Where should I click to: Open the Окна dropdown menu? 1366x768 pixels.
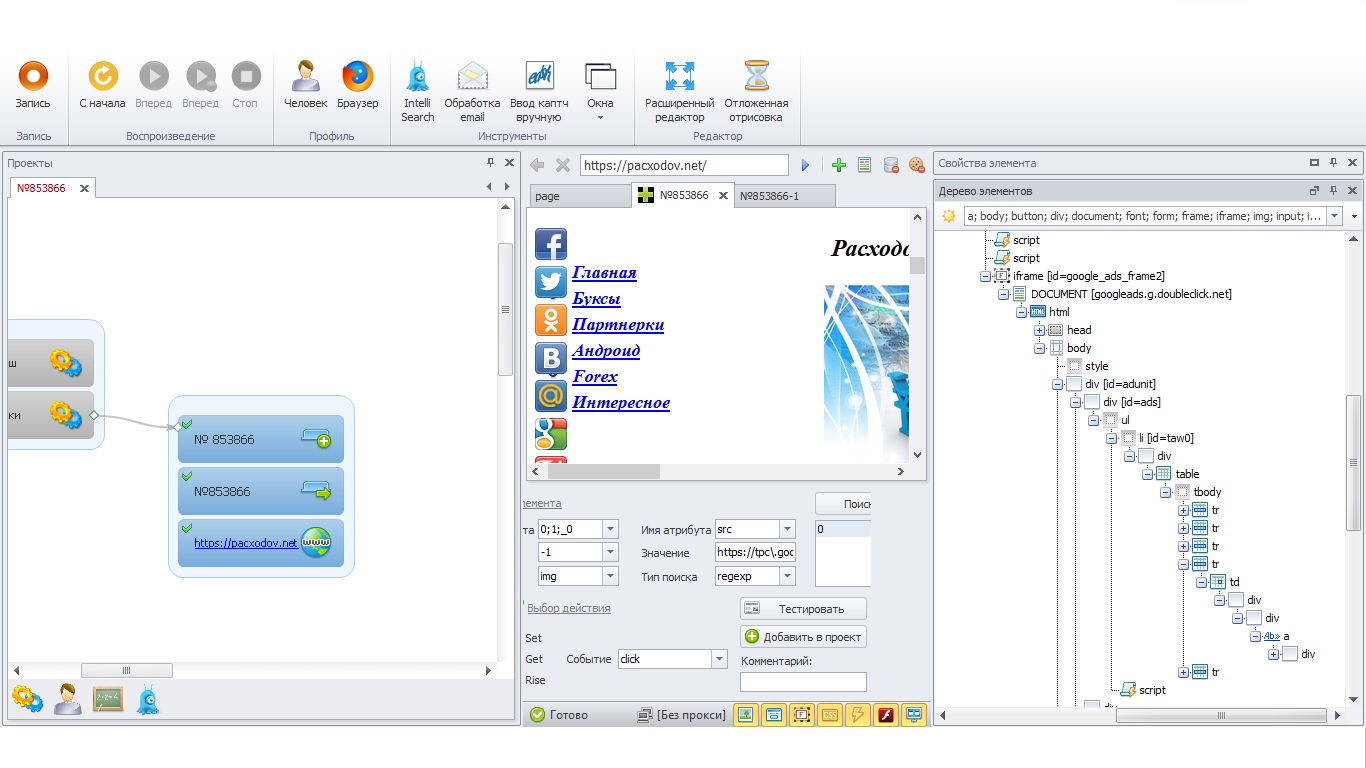click(600, 91)
